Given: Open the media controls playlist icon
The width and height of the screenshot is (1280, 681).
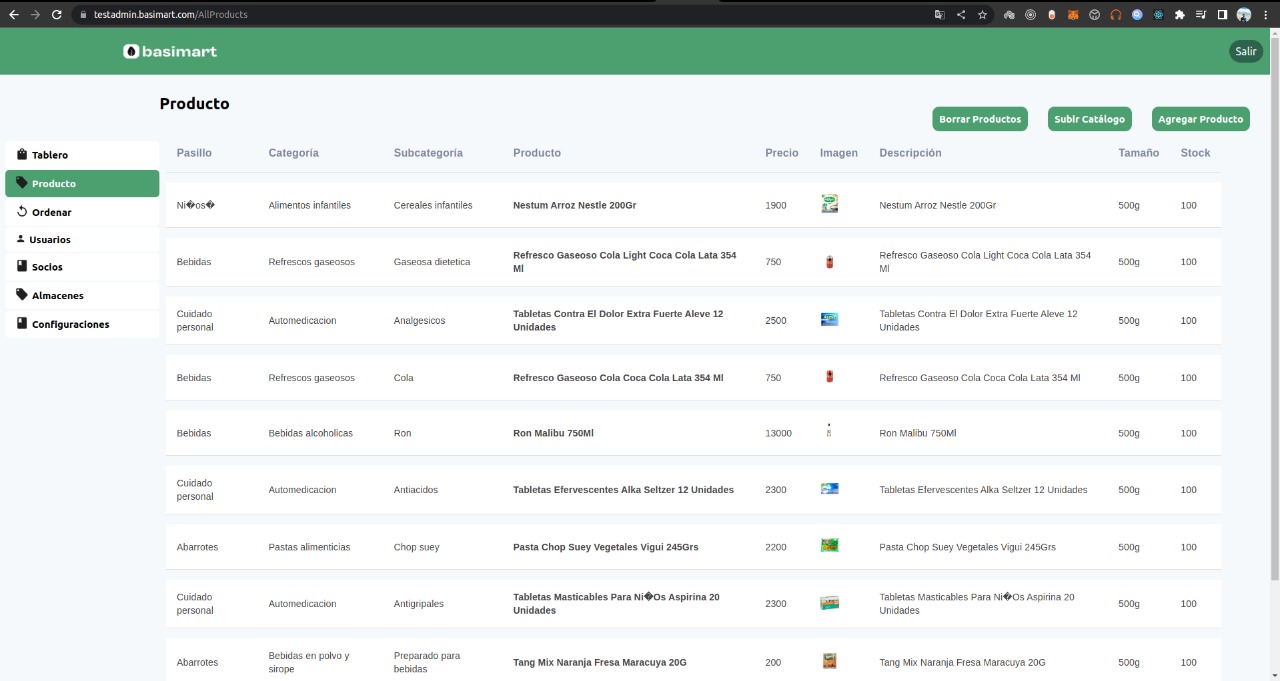Looking at the screenshot, I should click(x=1201, y=14).
